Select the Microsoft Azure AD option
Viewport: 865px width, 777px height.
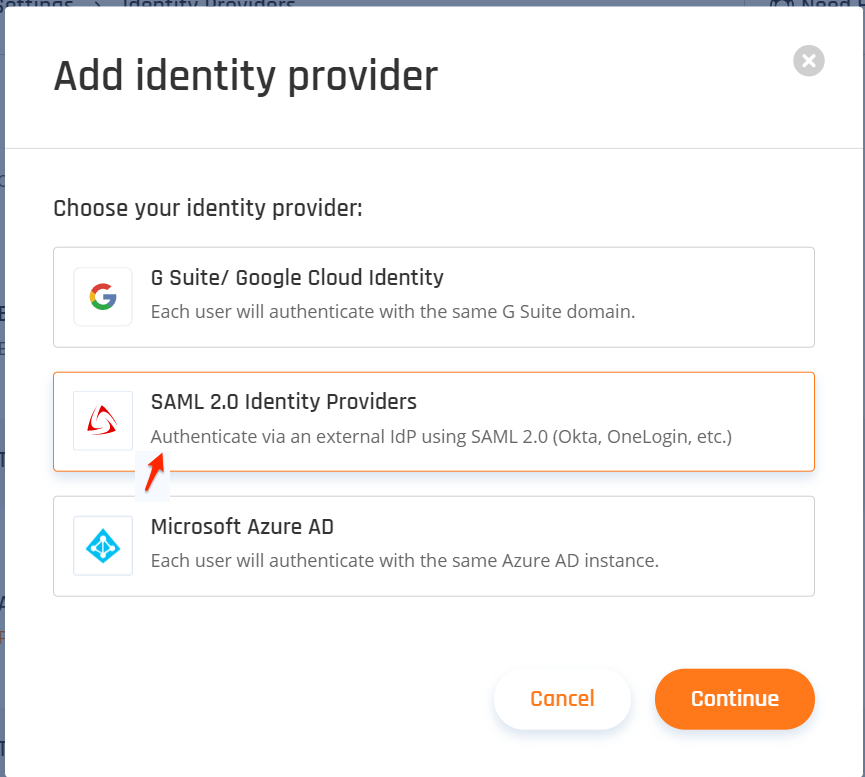point(433,546)
